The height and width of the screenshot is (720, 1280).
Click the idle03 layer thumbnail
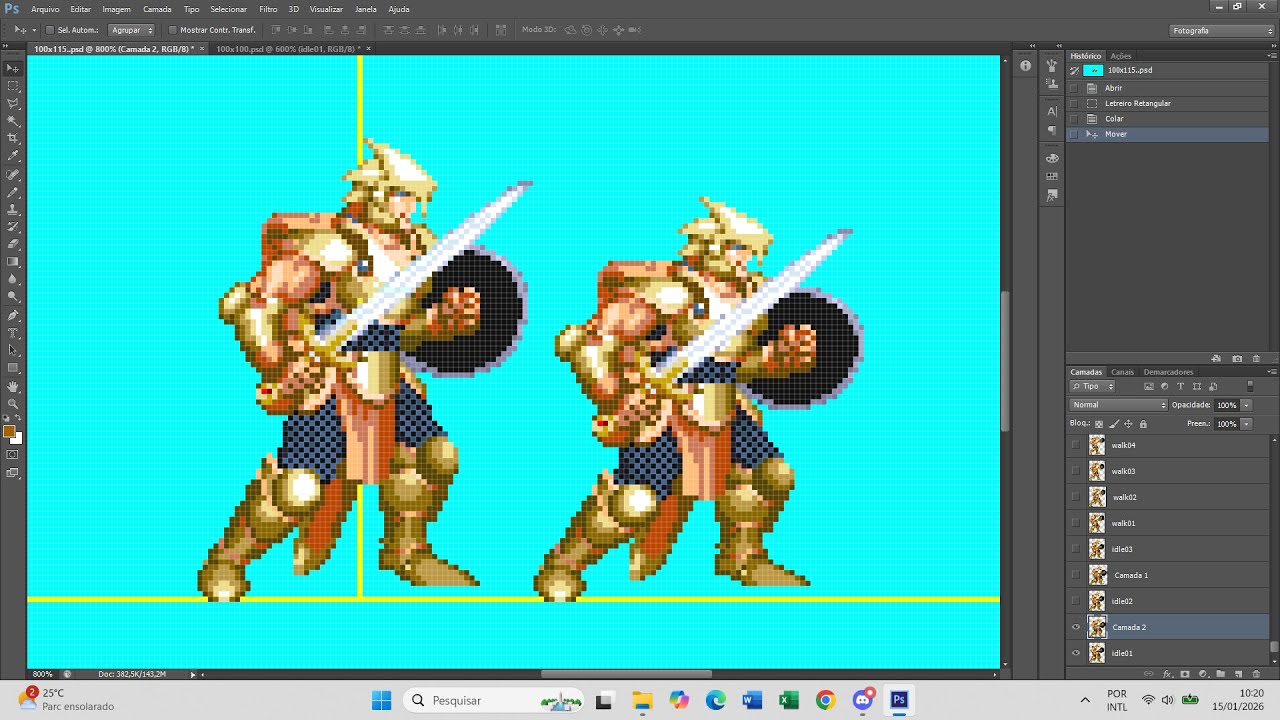pos(1097,549)
